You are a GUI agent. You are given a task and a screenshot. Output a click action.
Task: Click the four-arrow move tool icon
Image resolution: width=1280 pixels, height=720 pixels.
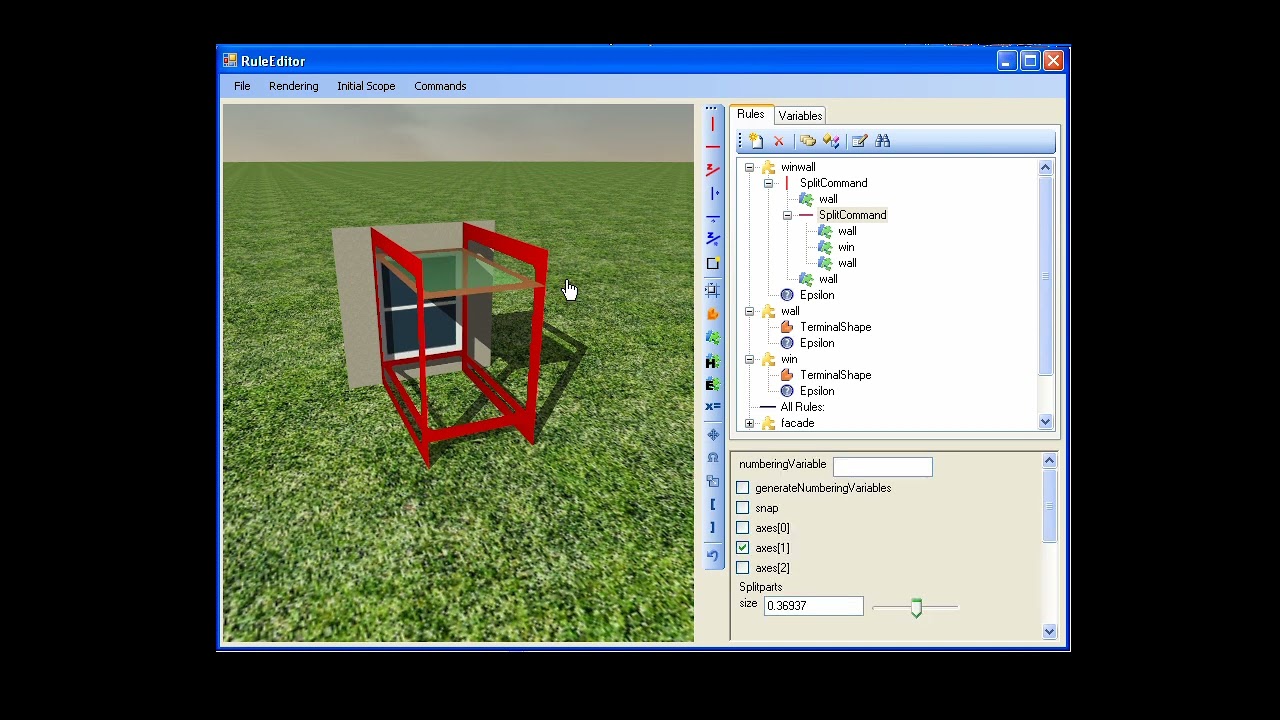click(712, 434)
